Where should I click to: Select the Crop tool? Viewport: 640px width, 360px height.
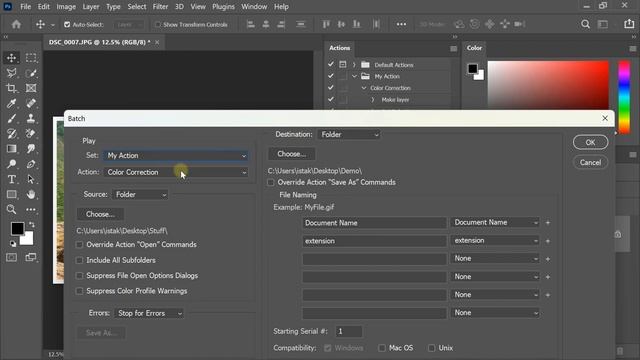[11, 88]
